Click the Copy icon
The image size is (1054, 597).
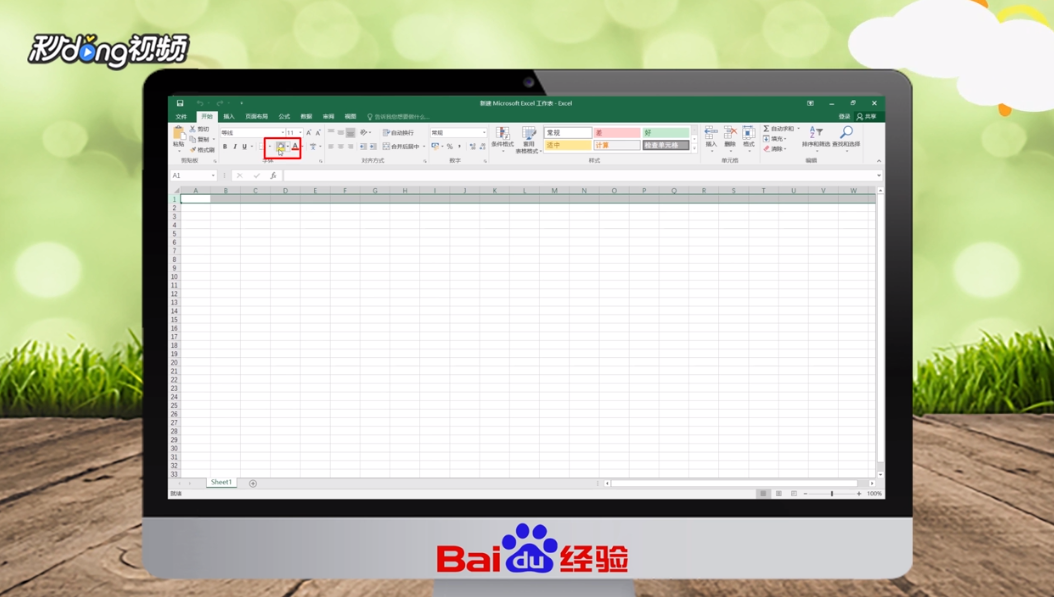coord(192,139)
